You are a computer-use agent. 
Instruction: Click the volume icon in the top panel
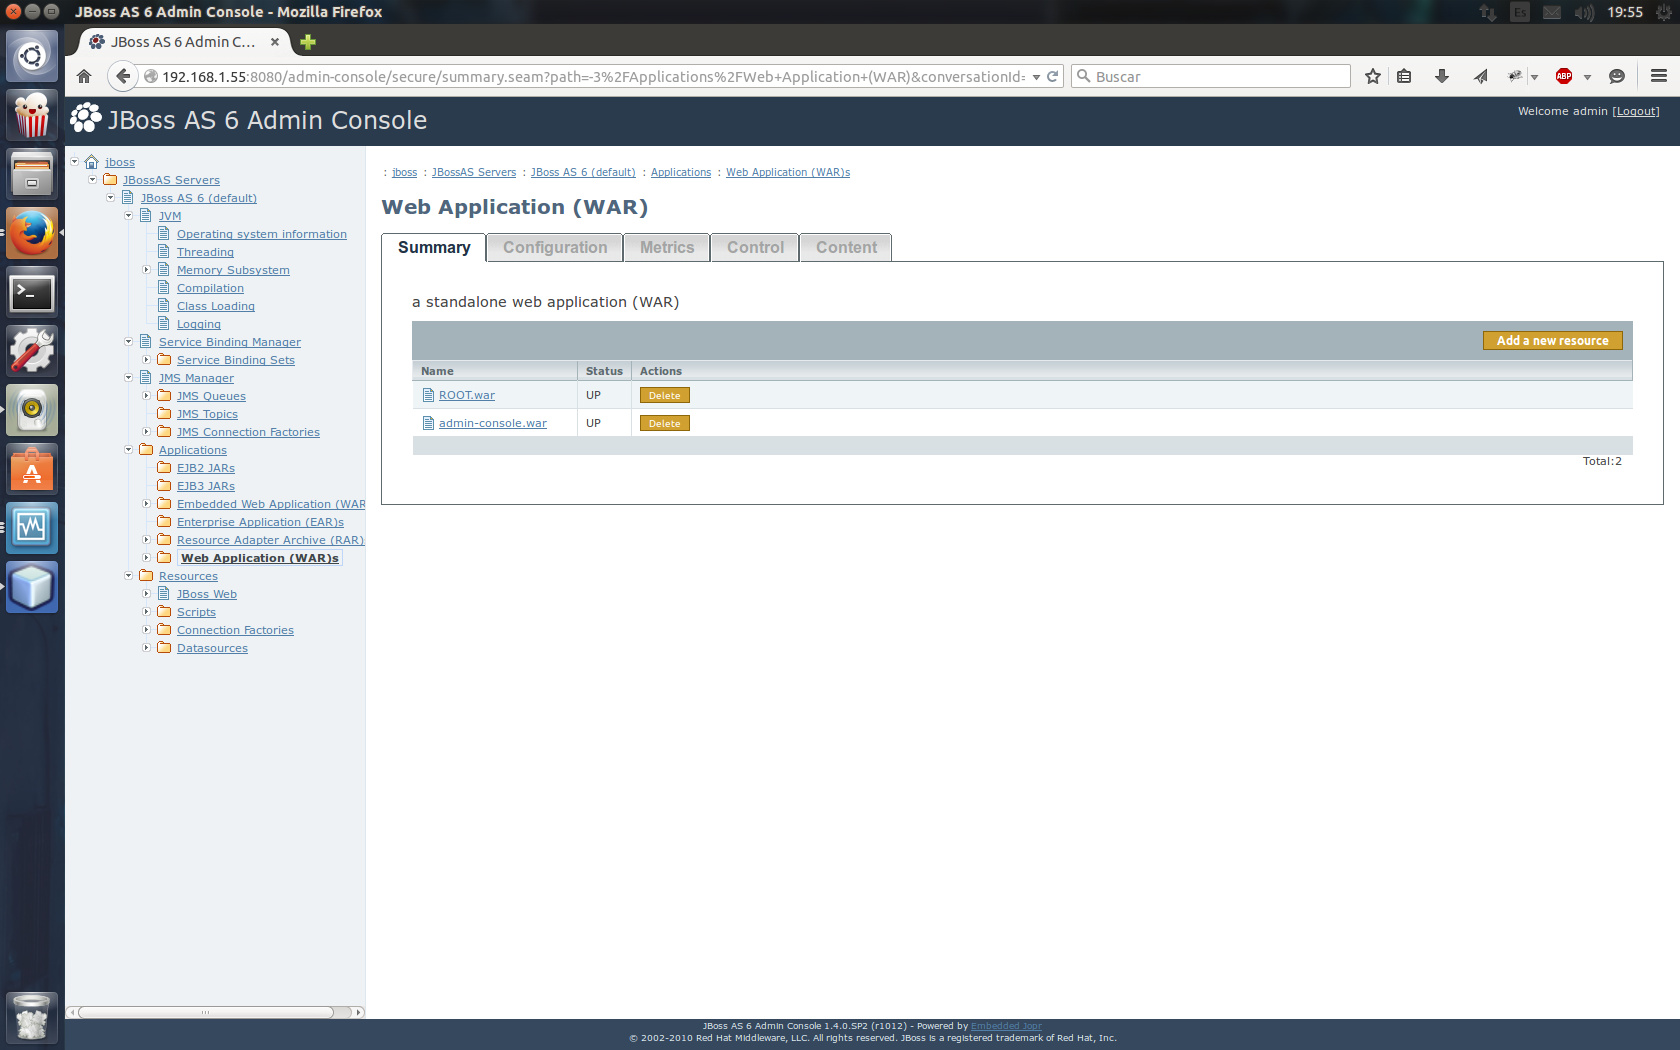coord(1584,12)
